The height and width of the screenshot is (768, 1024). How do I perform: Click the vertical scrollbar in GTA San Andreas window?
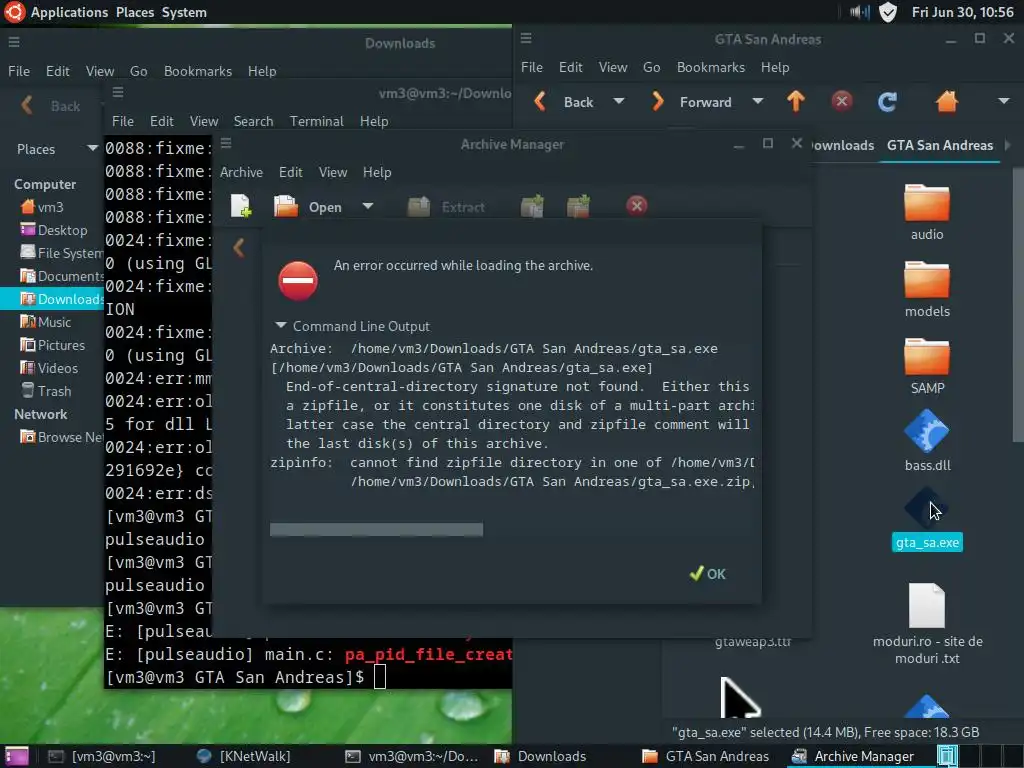tap(1018, 306)
